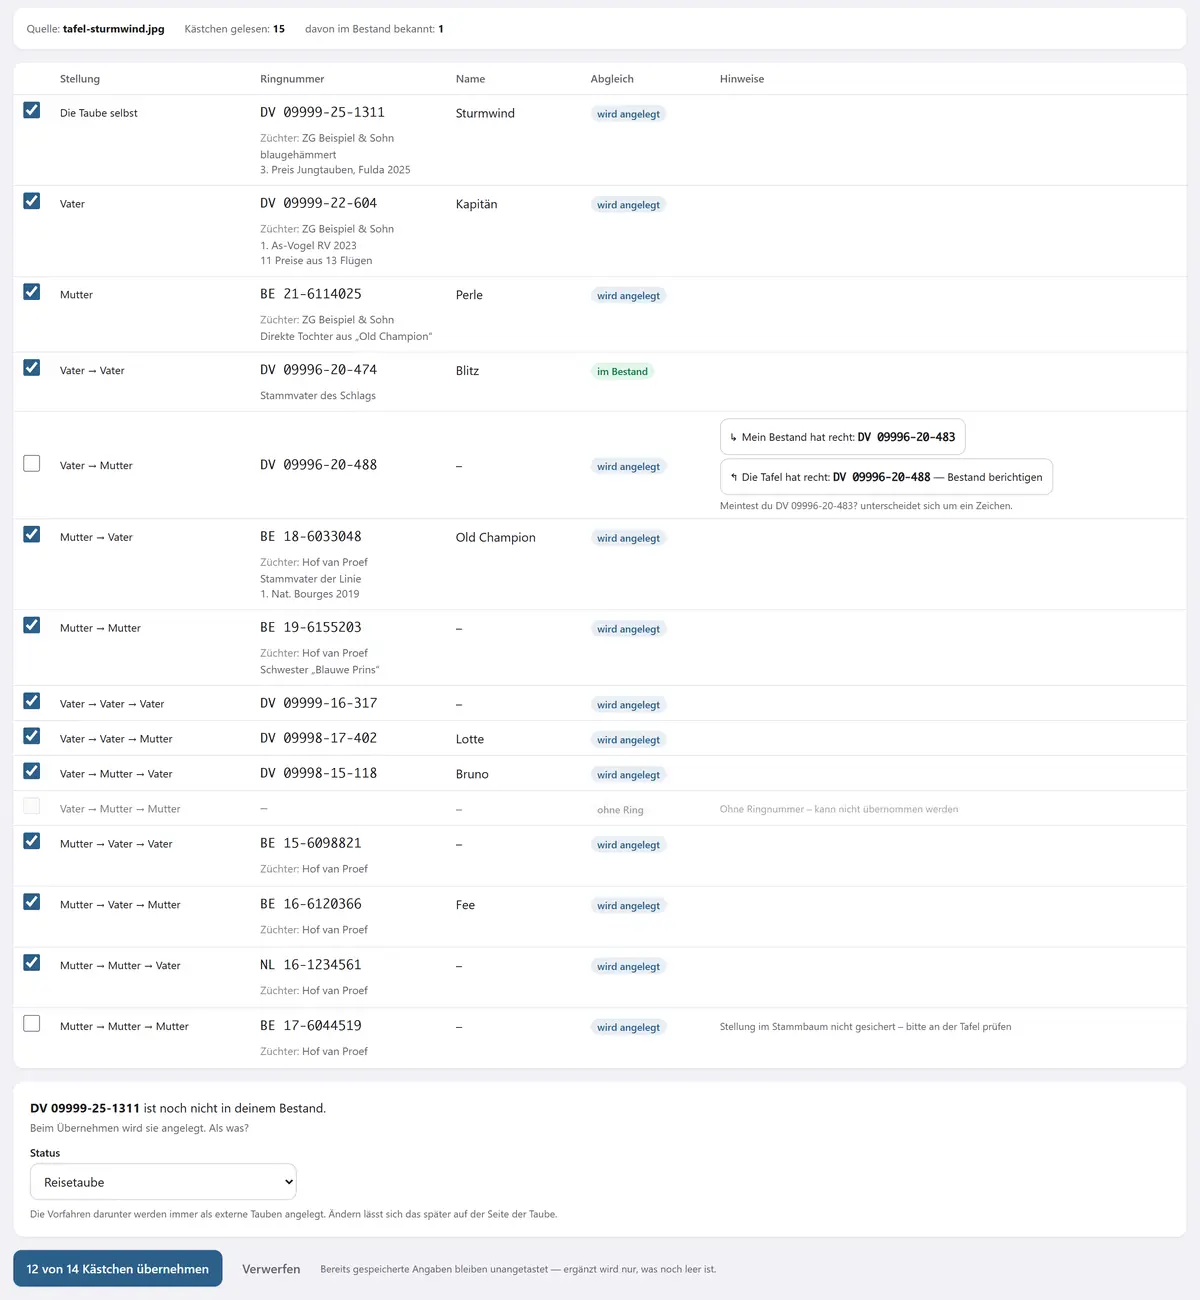Click the name Sturmwind

click(485, 113)
